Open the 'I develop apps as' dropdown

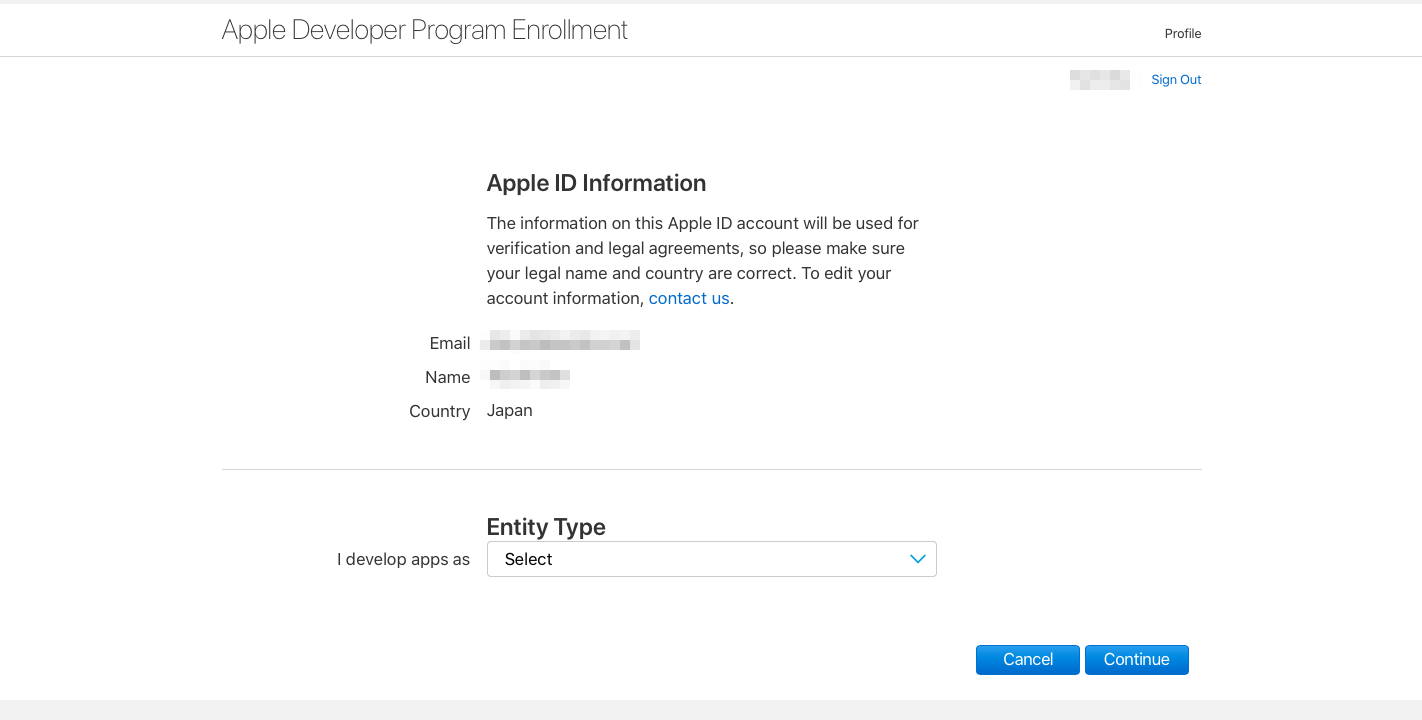(x=711, y=559)
